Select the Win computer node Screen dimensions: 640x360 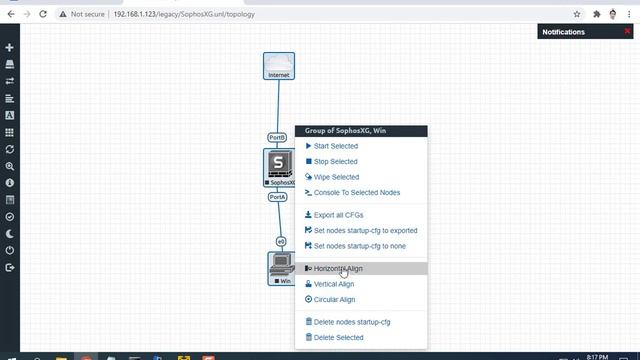281,268
